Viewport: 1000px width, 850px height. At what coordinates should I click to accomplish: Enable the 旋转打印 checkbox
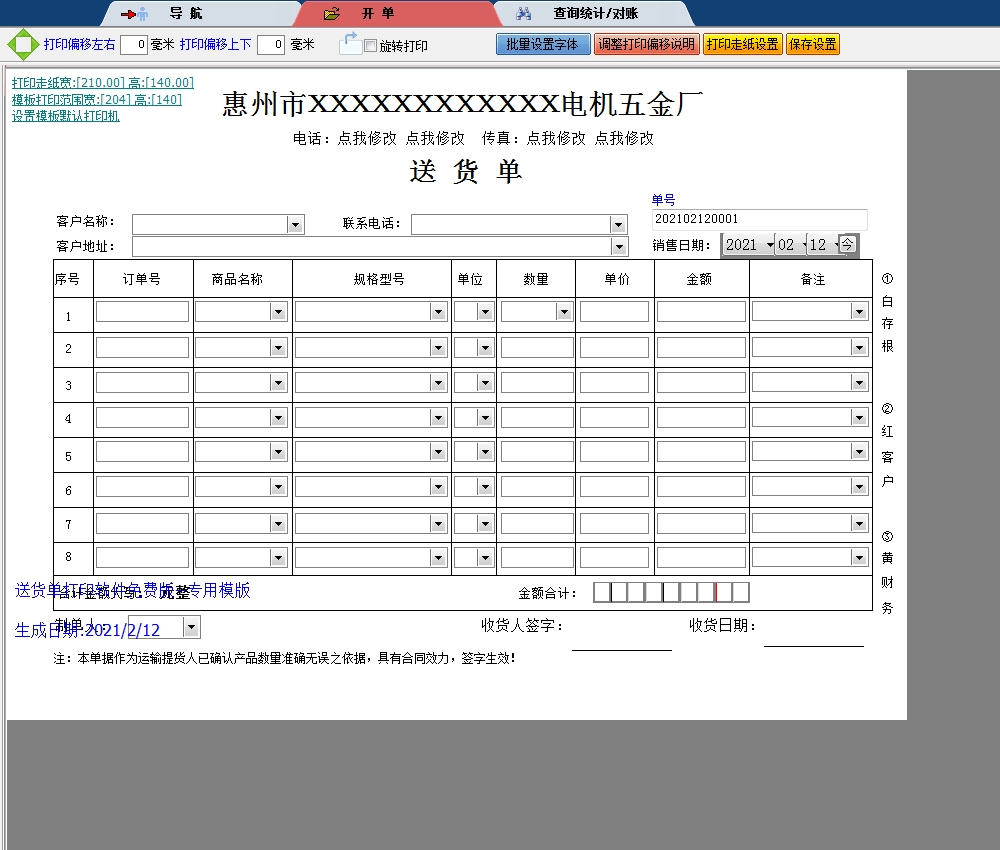click(x=371, y=46)
